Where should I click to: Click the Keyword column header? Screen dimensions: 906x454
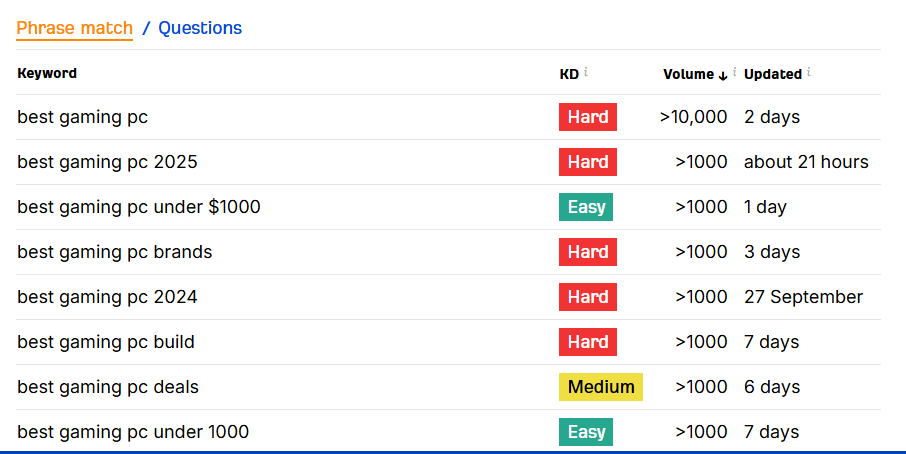coord(47,73)
